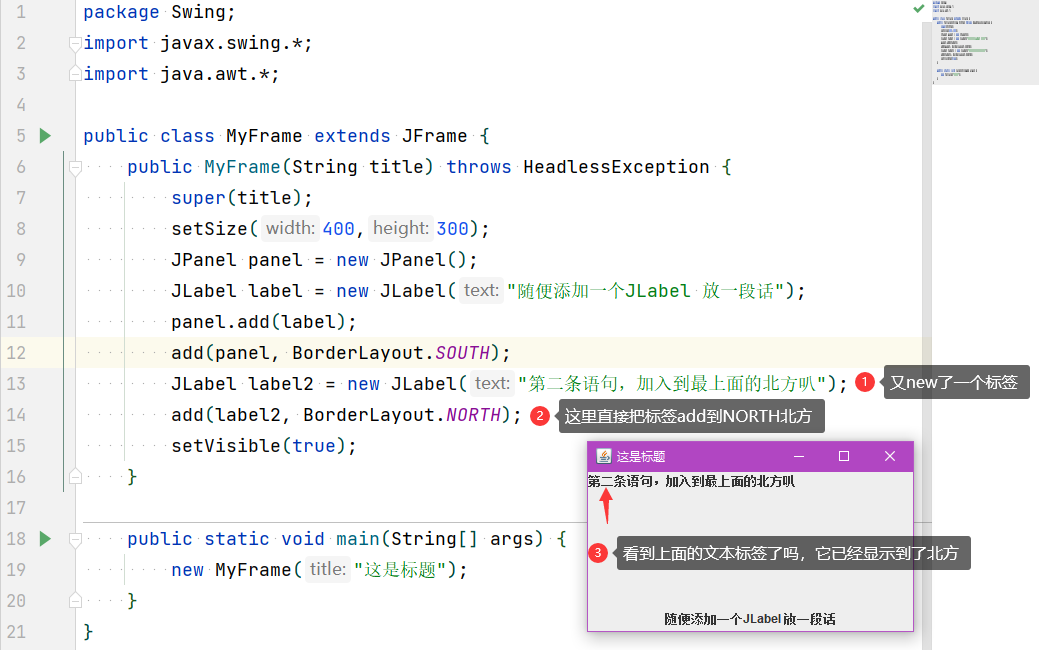Select numbered annotation badge 3 in the preview window
Screen dimensions: 1039x650
(x=598, y=552)
